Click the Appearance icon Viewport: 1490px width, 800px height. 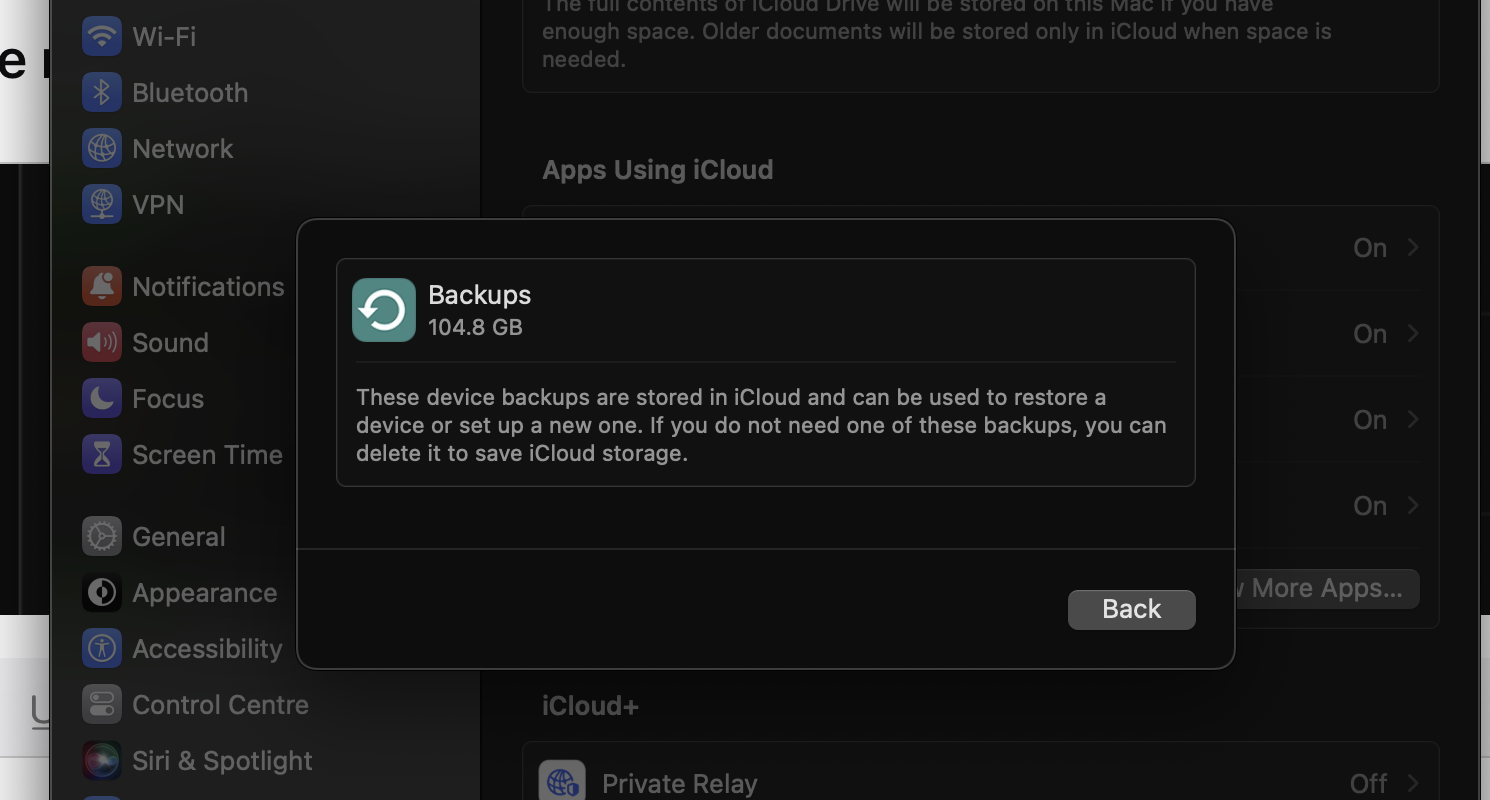tap(101, 593)
